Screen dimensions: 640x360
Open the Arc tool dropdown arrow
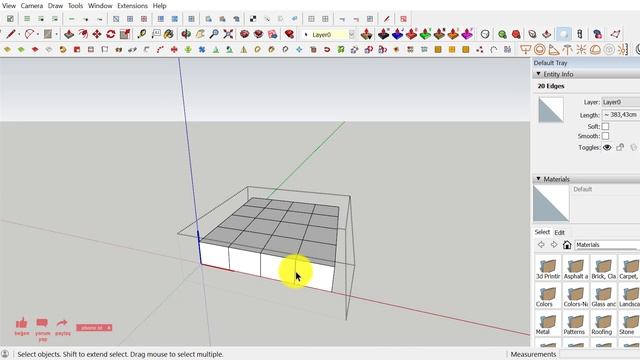tap(38, 34)
